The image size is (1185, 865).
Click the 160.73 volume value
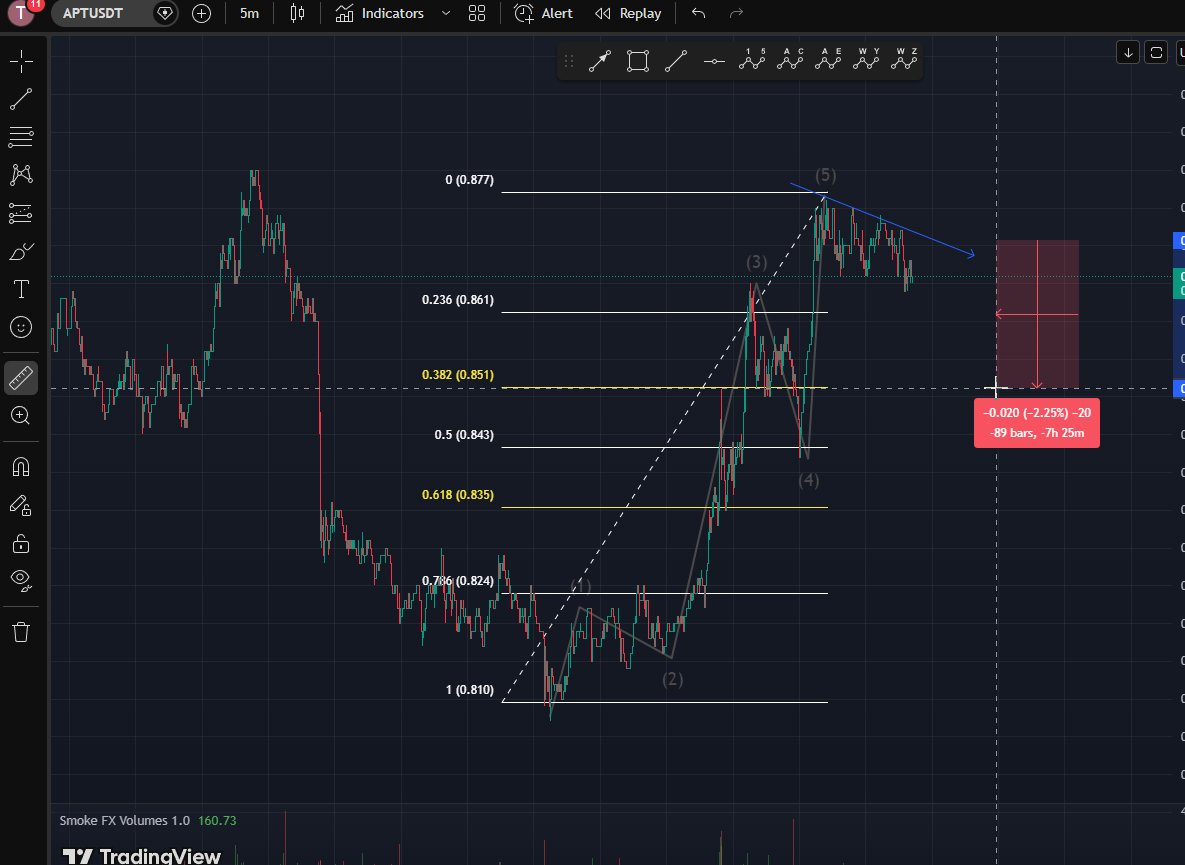pos(217,820)
